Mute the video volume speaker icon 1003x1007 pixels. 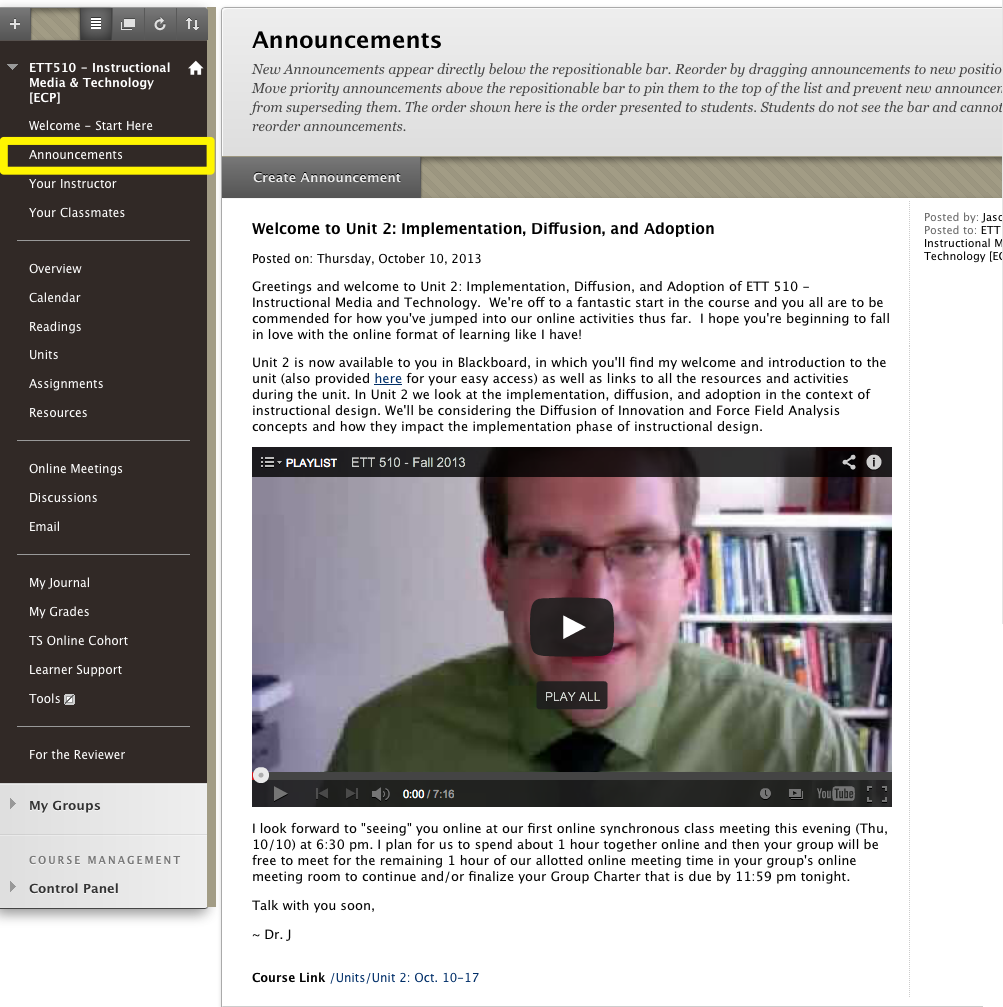click(x=381, y=794)
